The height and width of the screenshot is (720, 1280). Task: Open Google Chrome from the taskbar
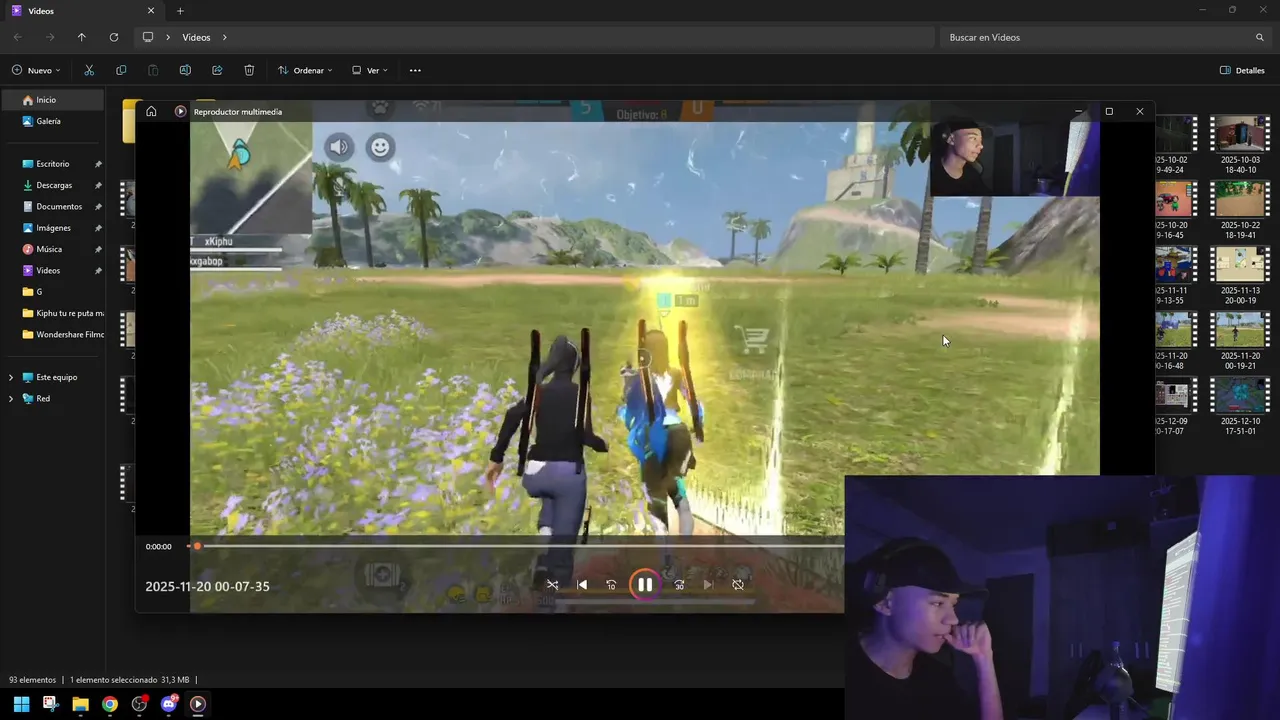[110, 704]
